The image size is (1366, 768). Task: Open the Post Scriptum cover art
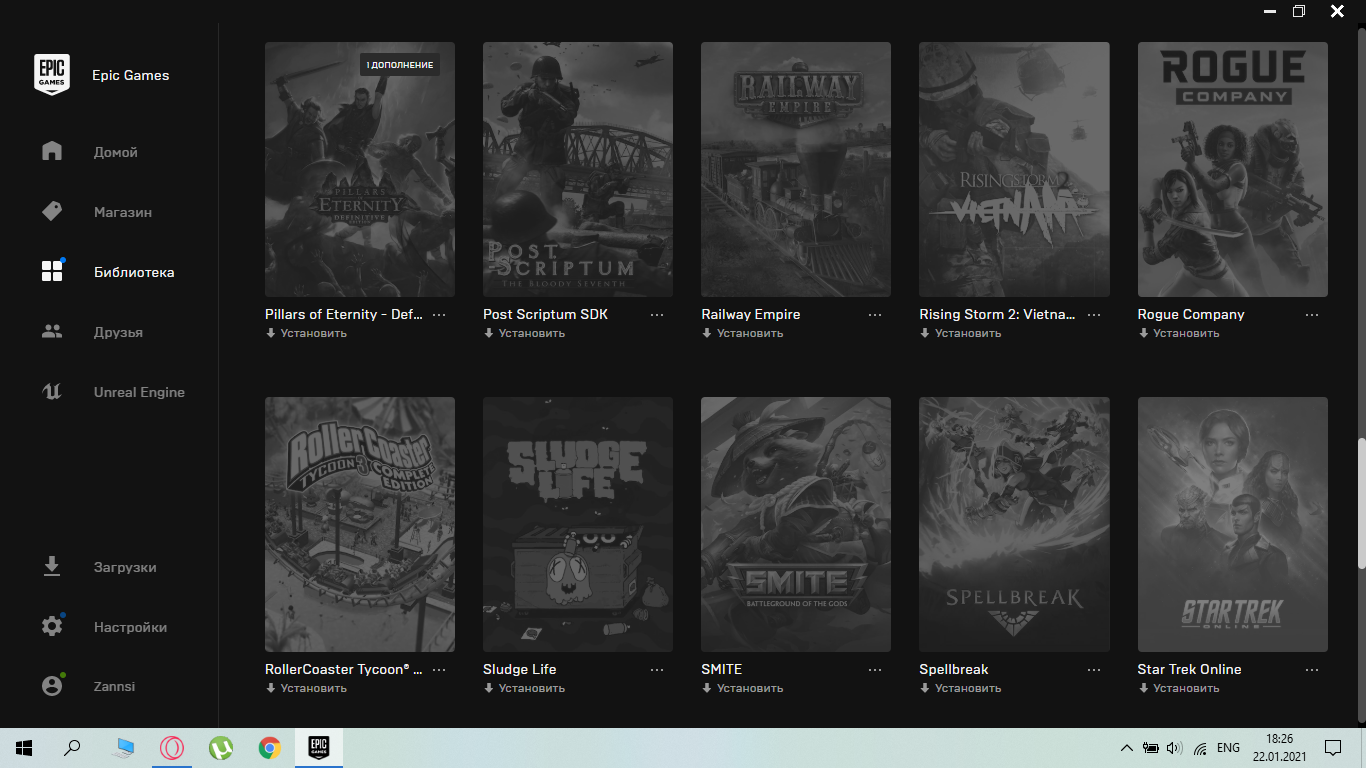[578, 169]
